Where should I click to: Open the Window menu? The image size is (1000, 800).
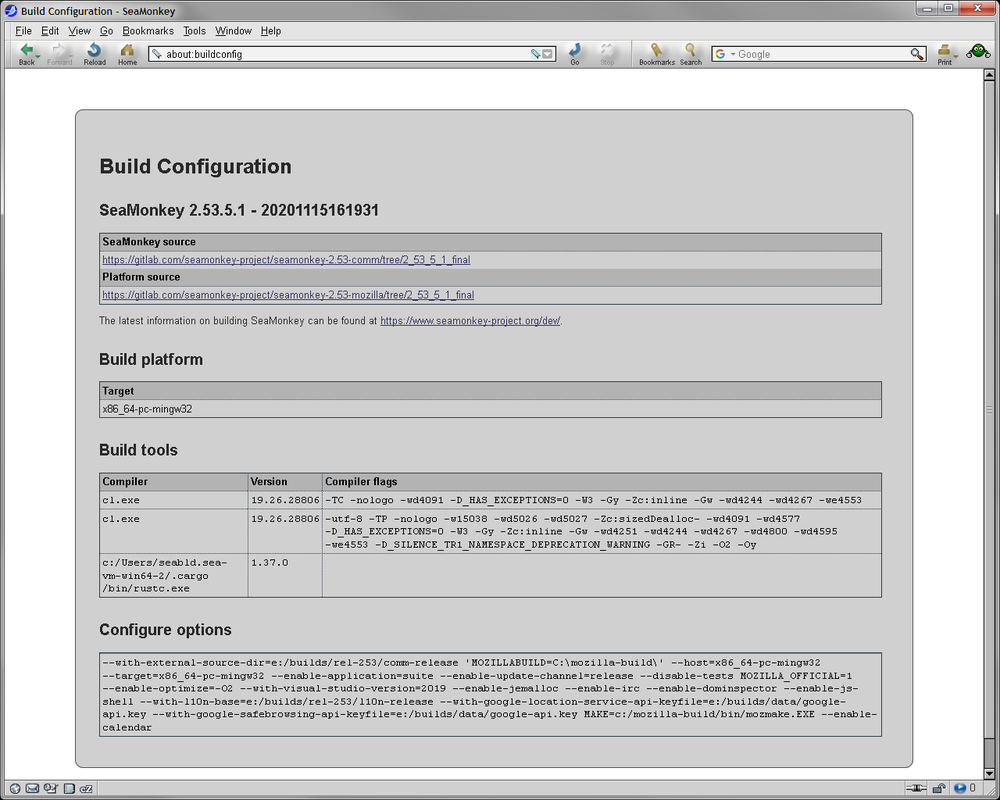point(233,31)
